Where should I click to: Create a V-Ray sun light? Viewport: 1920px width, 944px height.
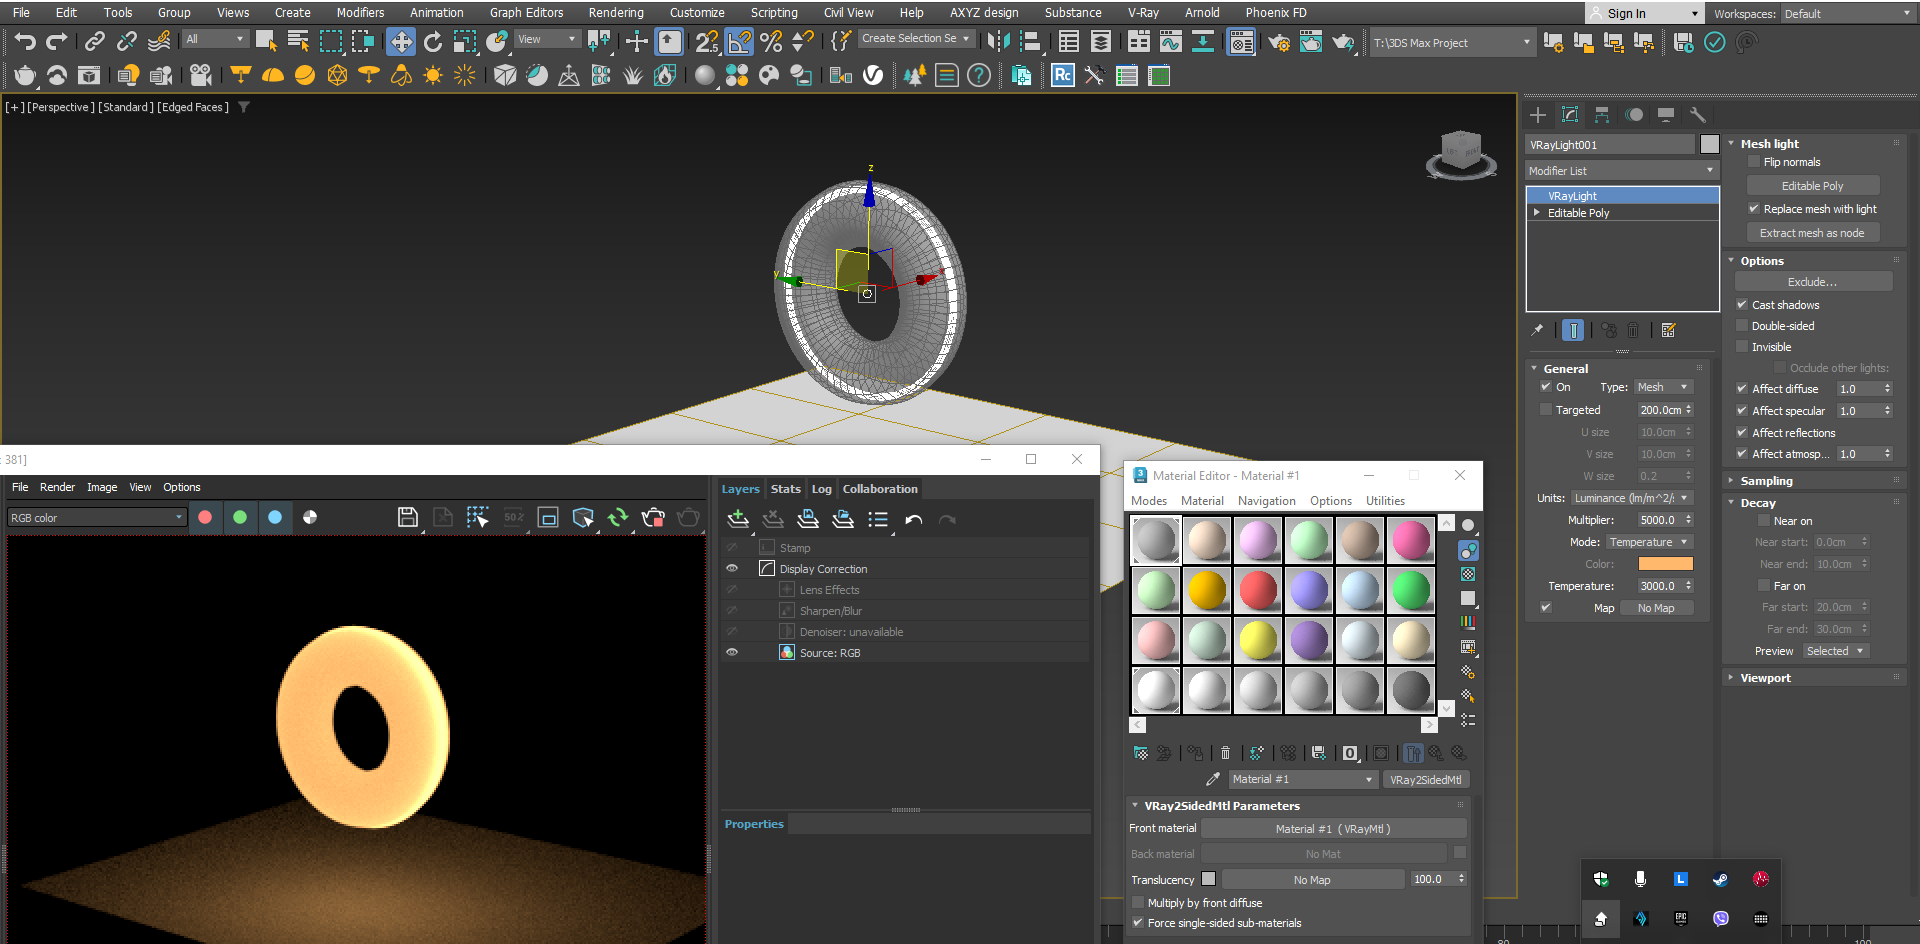(x=433, y=75)
